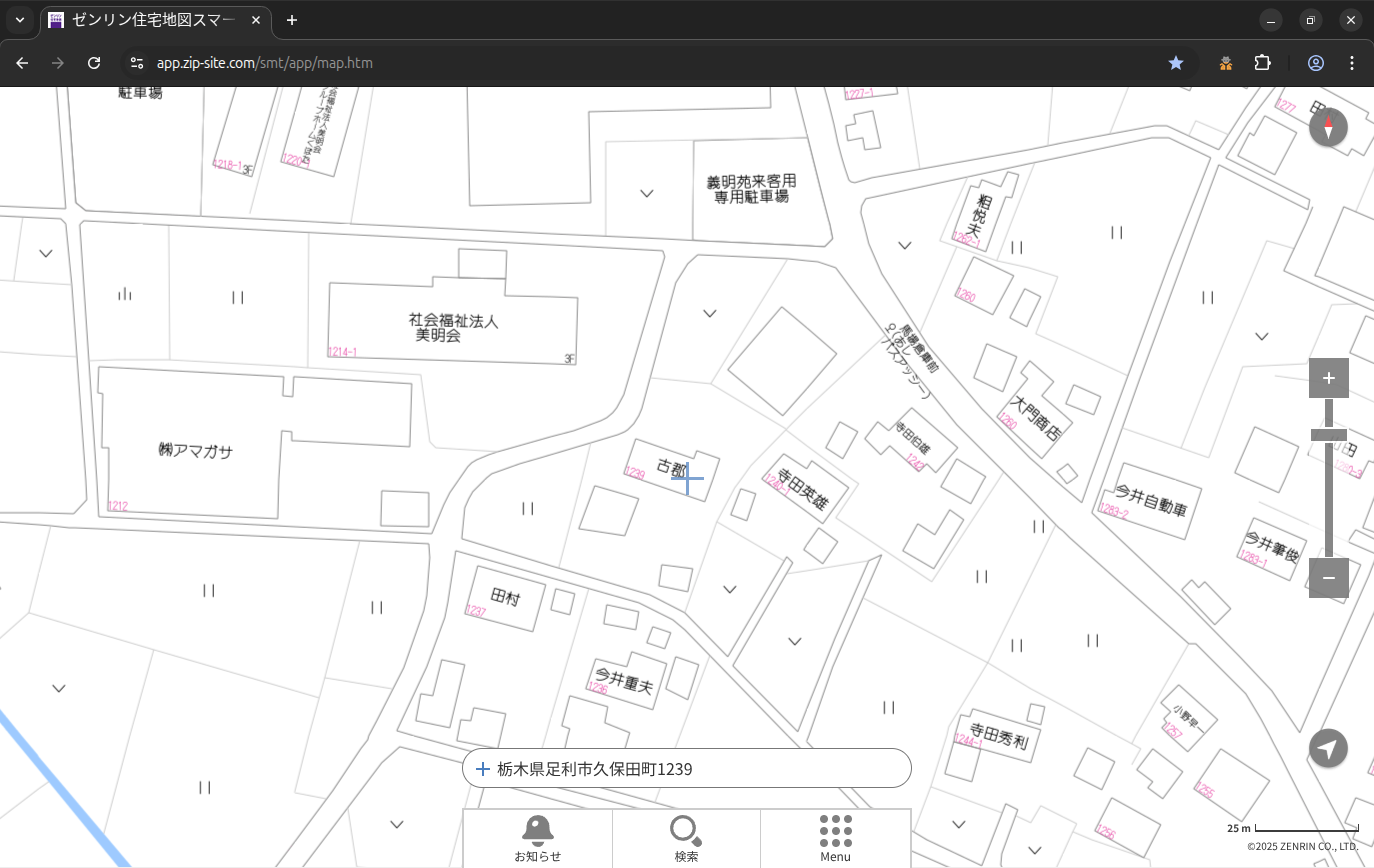Go back to previous page
This screenshot has width=1374, height=868.
(22, 63)
